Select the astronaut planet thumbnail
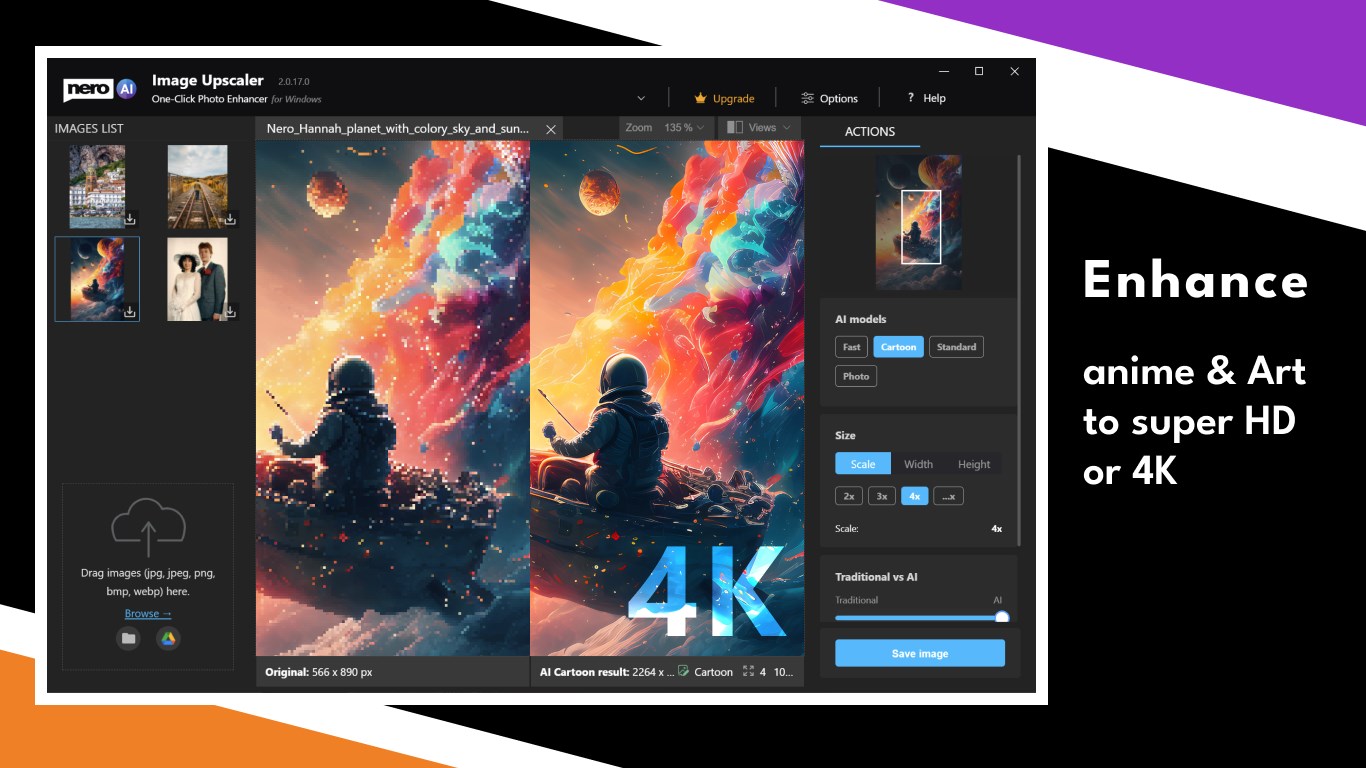The width and height of the screenshot is (1366, 768). point(97,279)
